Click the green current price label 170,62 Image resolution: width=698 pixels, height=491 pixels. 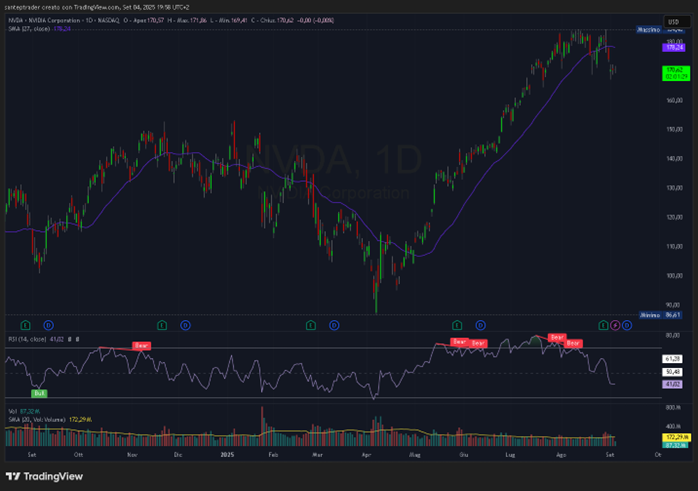coord(676,73)
